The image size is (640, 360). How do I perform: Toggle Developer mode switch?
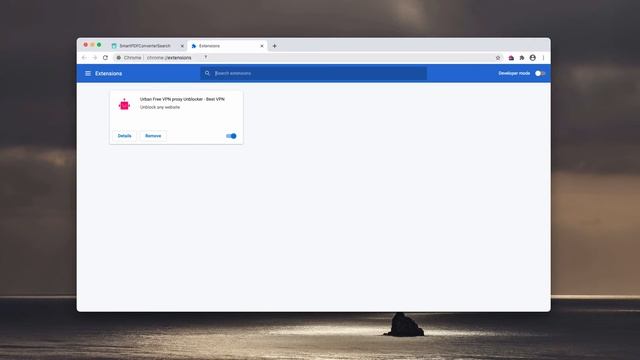pyautogui.click(x=540, y=73)
